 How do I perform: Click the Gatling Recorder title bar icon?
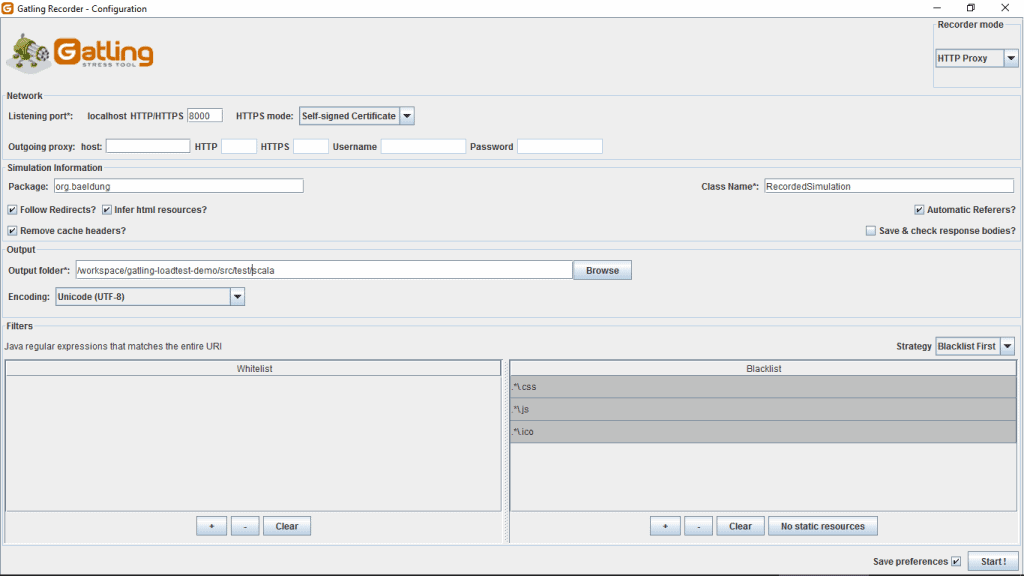click(9, 9)
